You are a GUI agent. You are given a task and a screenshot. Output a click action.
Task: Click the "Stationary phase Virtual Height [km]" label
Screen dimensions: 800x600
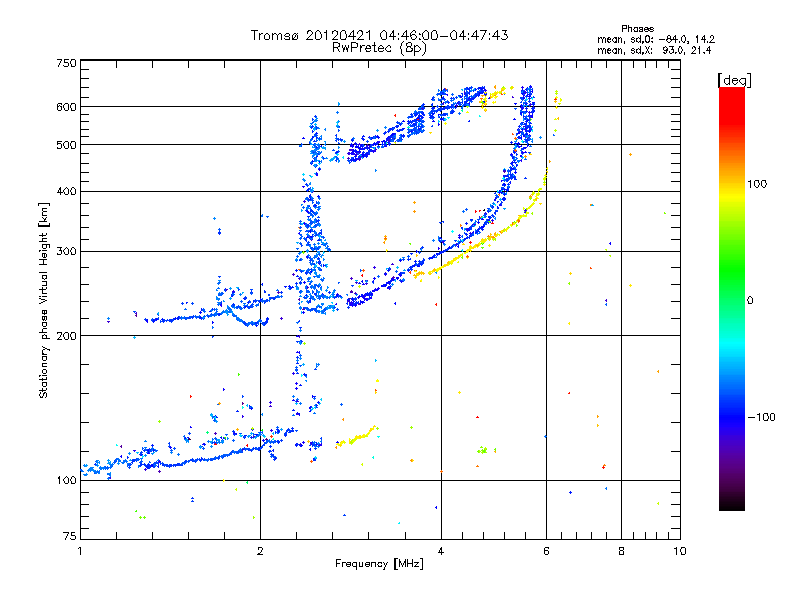coord(44,300)
